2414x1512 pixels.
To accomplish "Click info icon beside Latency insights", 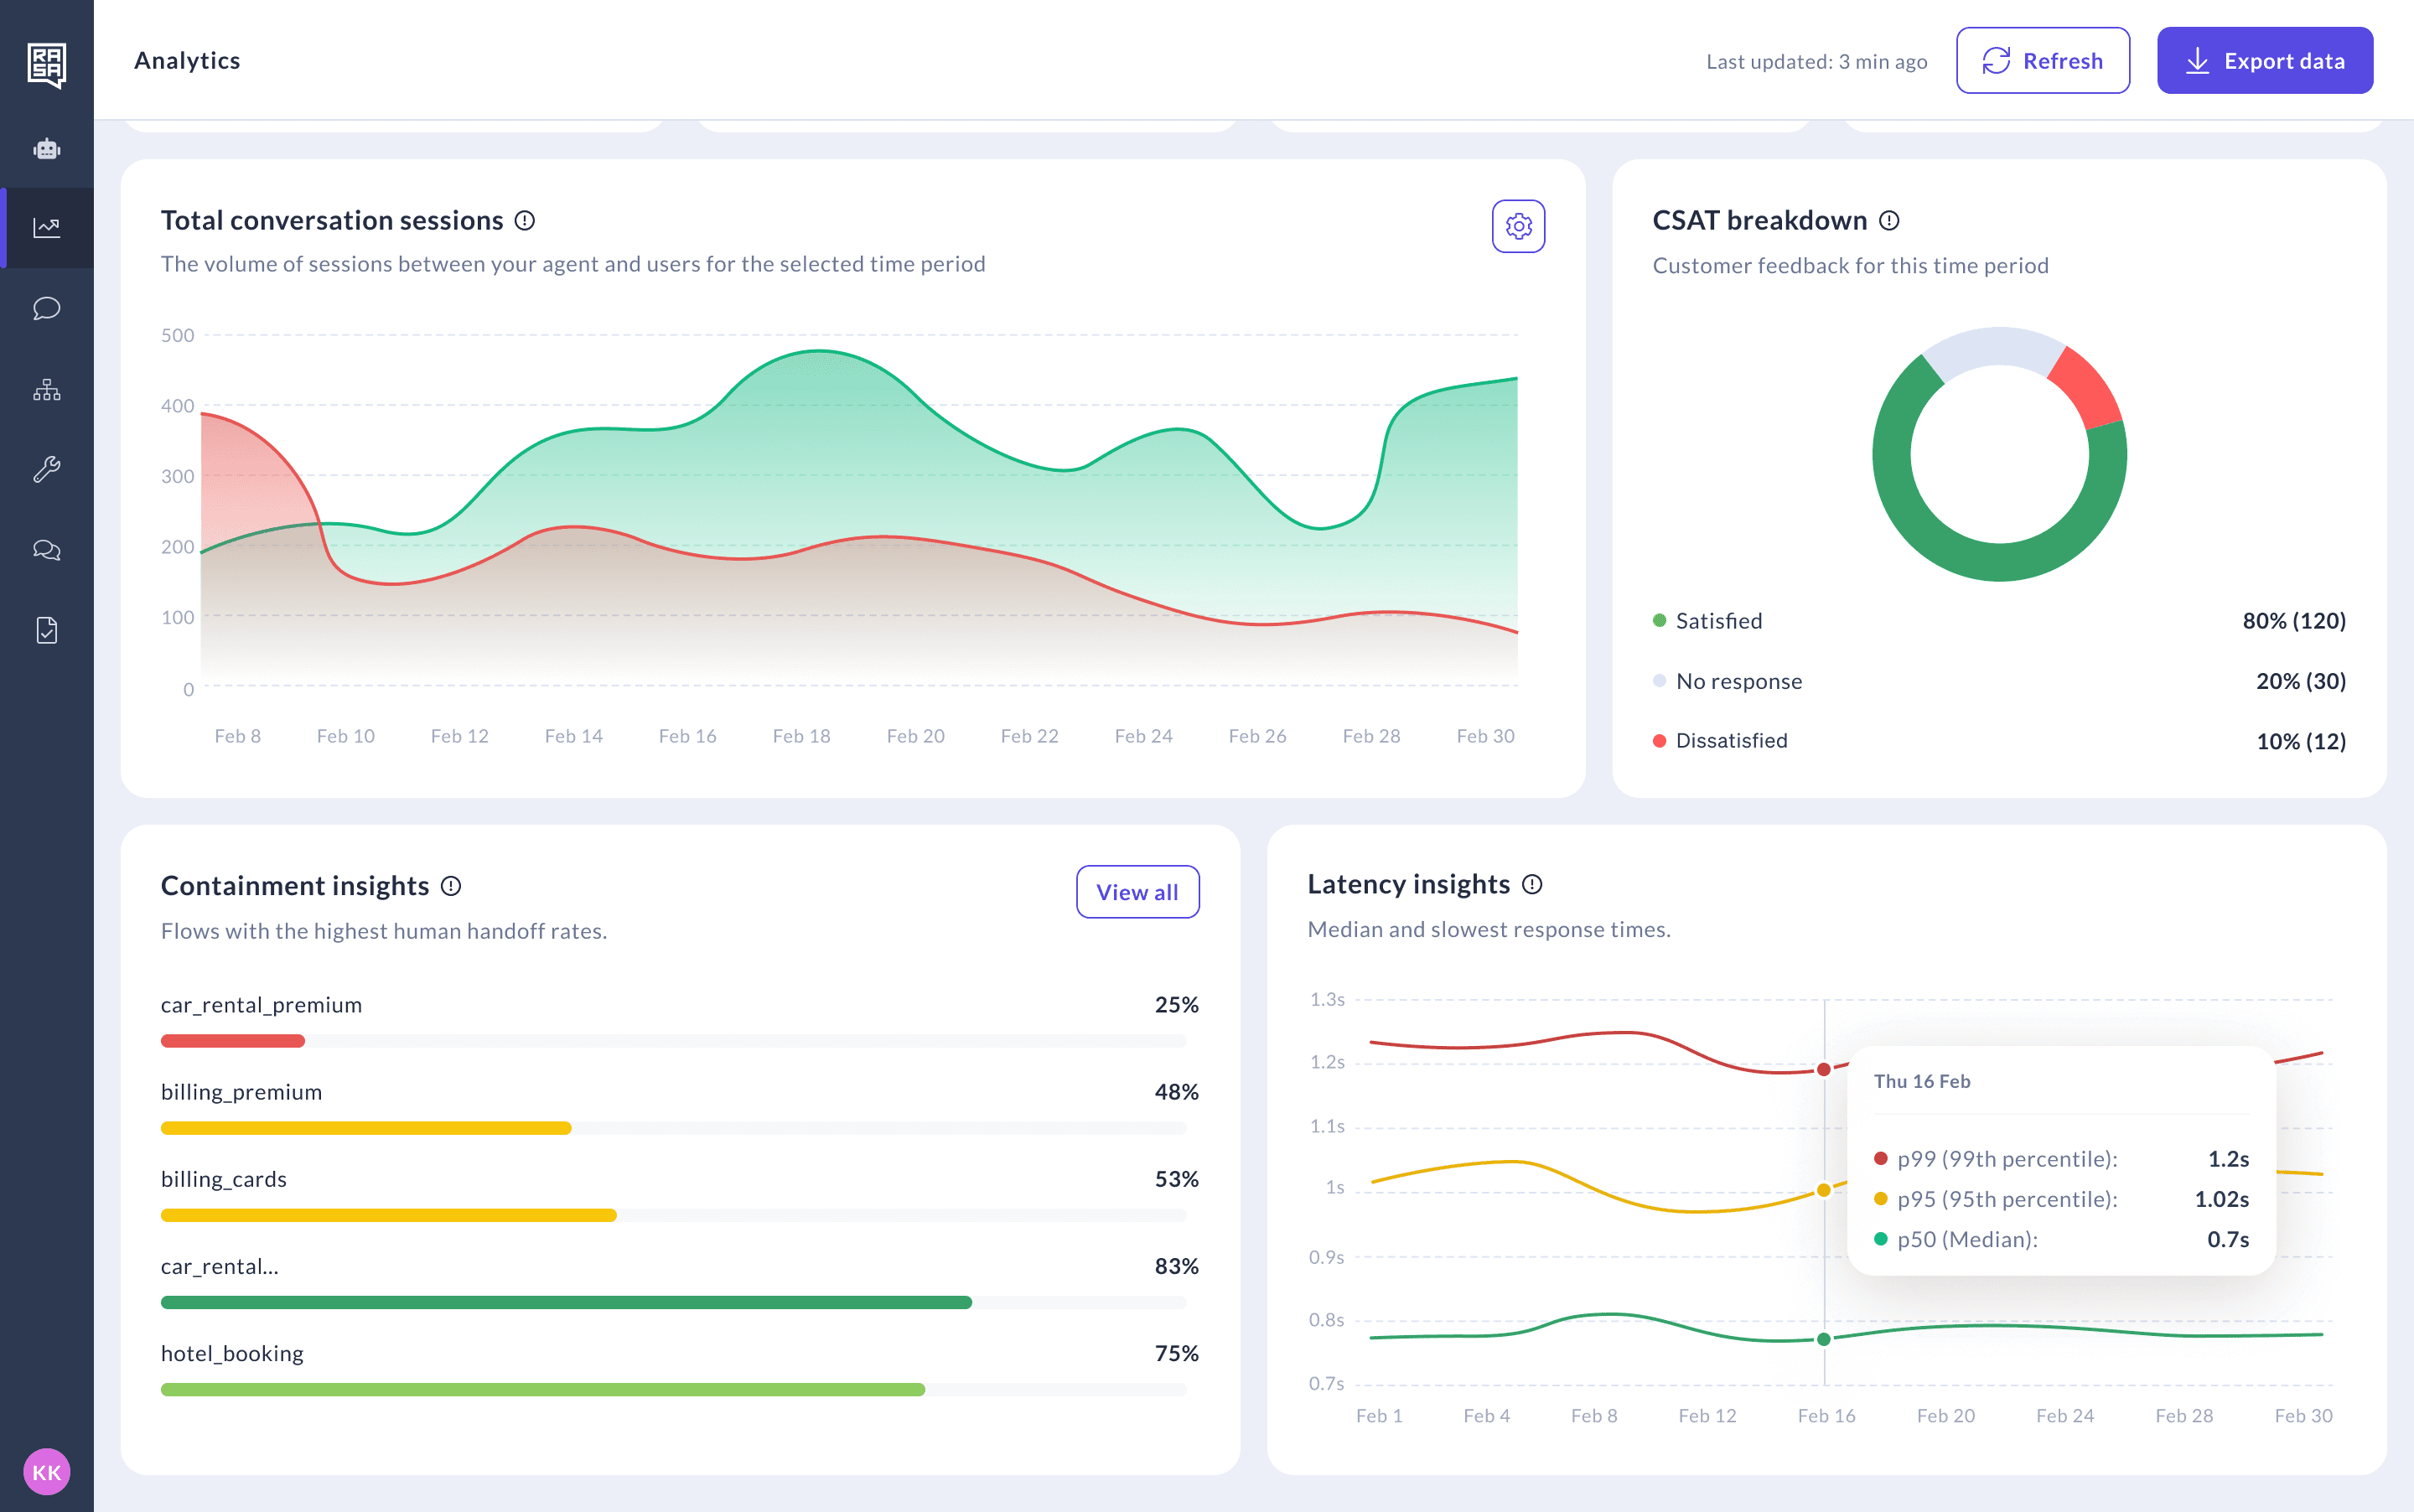I will coord(1532,884).
